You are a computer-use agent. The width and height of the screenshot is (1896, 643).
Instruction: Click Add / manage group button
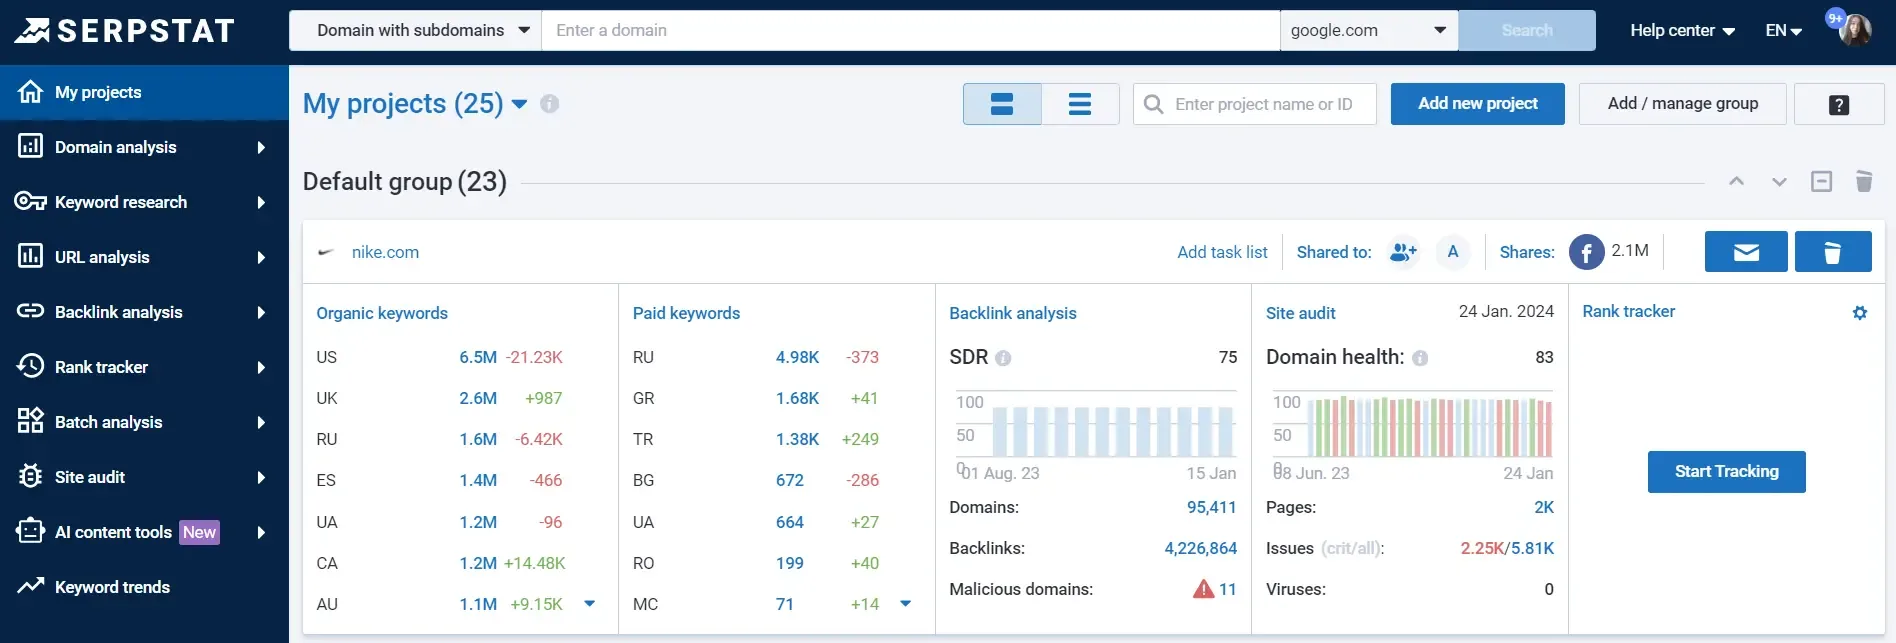(x=1683, y=104)
